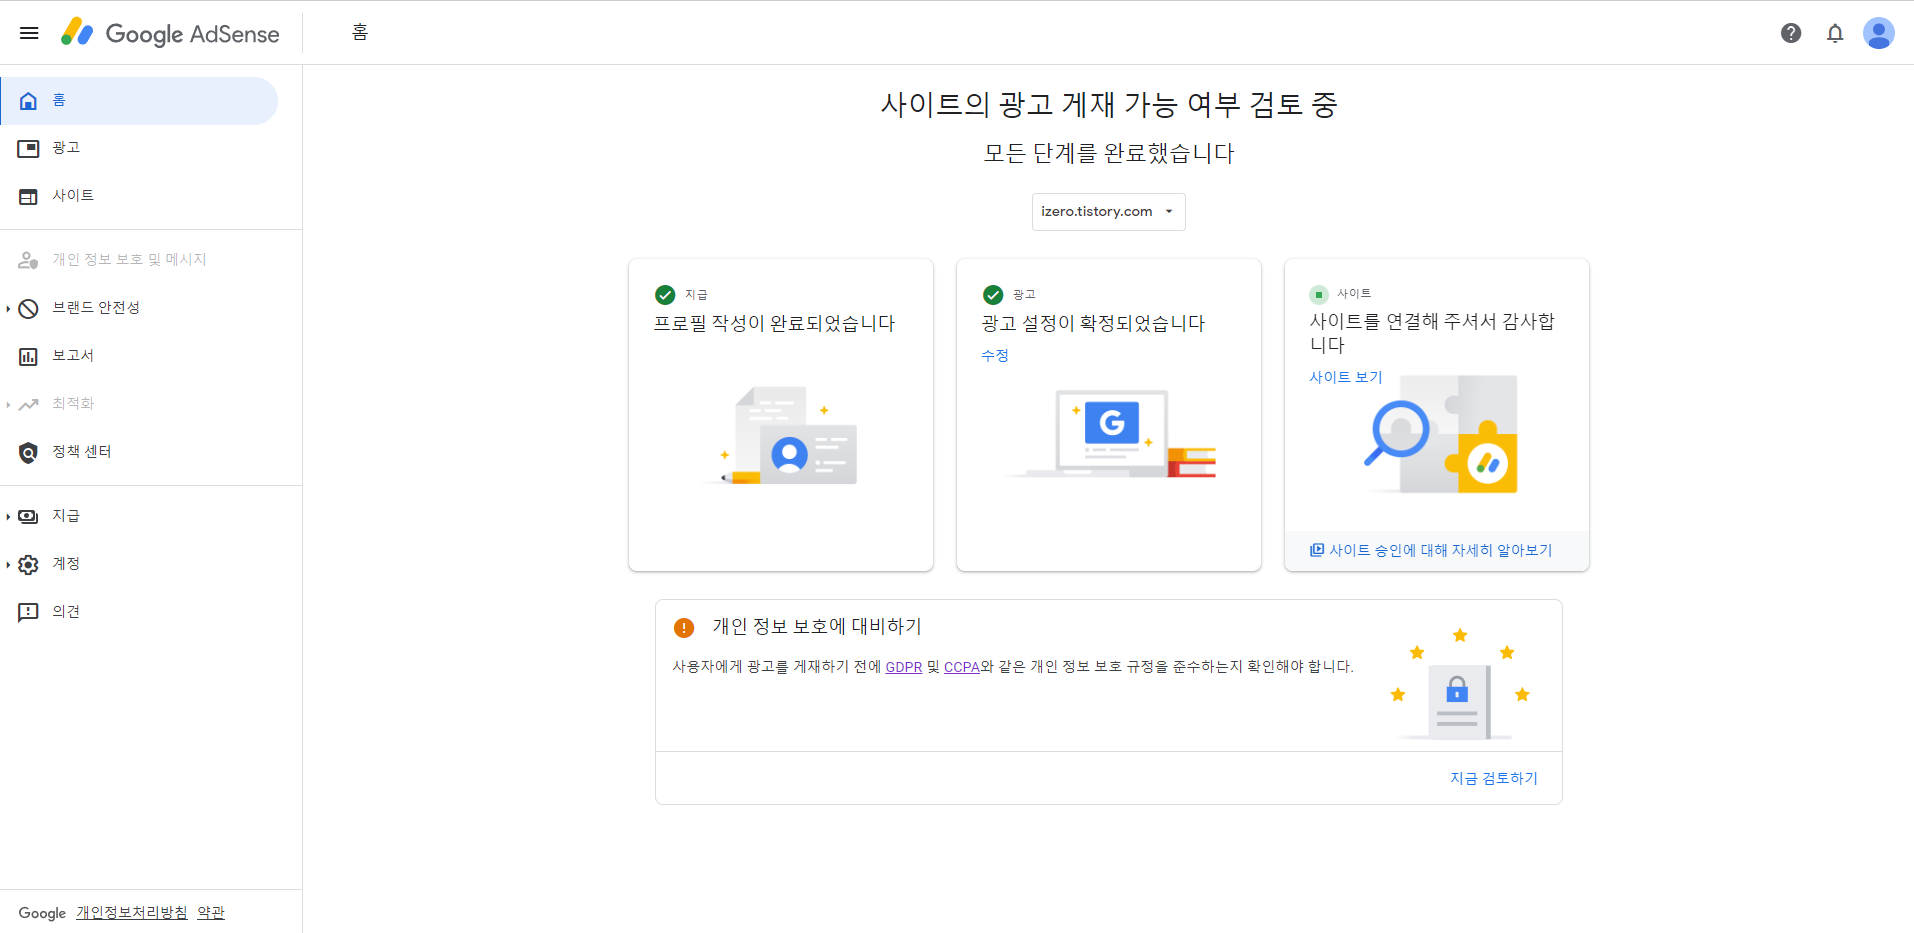Open the notifications bell
Viewport: 1914px width, 933px height.
point(1835,33)
